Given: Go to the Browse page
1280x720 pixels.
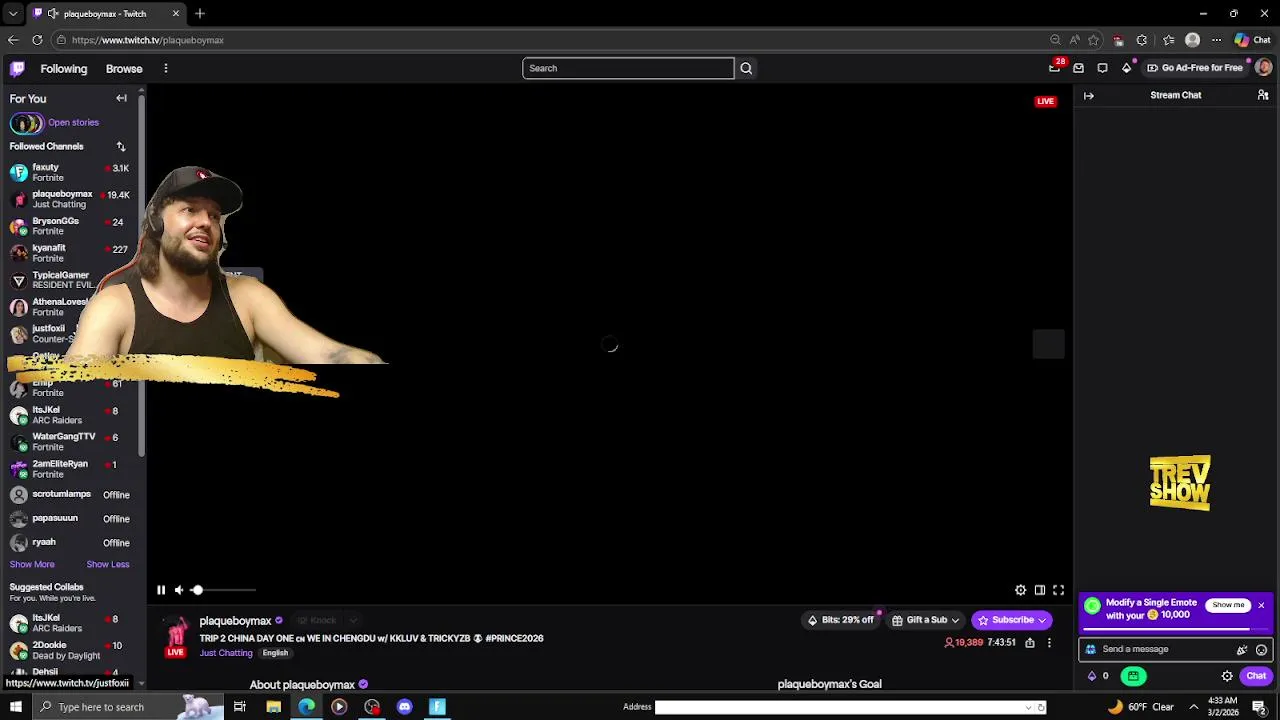Looking at the screenshot, I should pos(124,69).
